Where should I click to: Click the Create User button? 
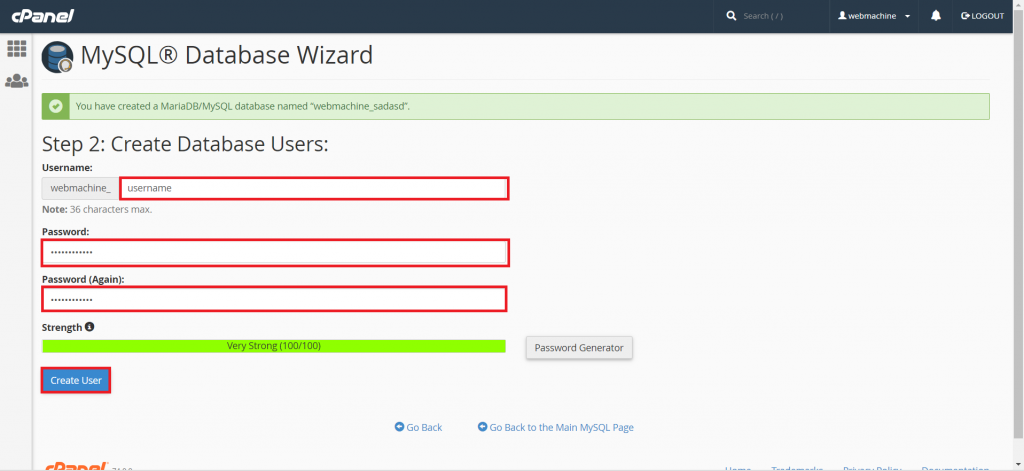click(76, 380)
